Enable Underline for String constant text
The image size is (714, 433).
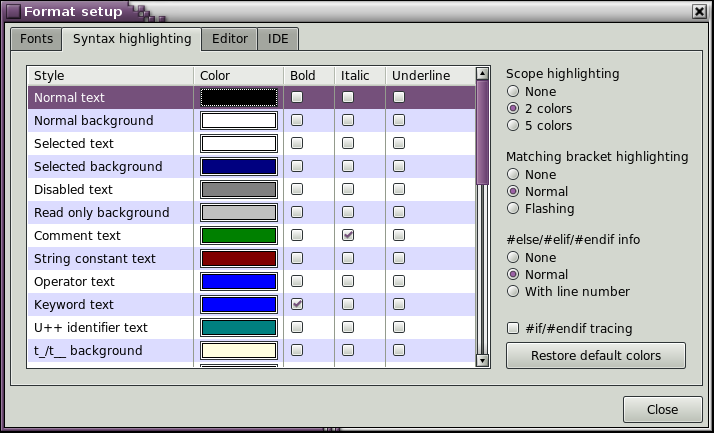(399, 259)
